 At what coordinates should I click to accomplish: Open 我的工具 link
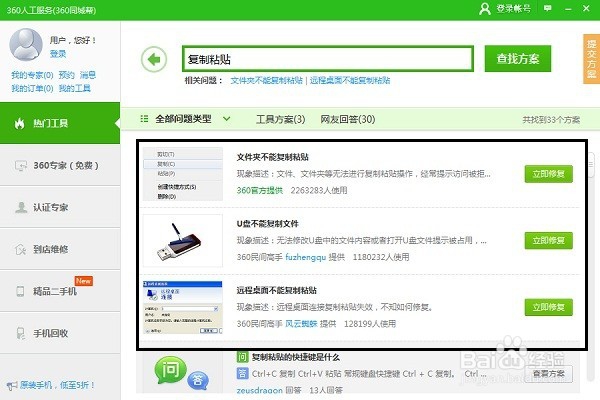(75, 88)
